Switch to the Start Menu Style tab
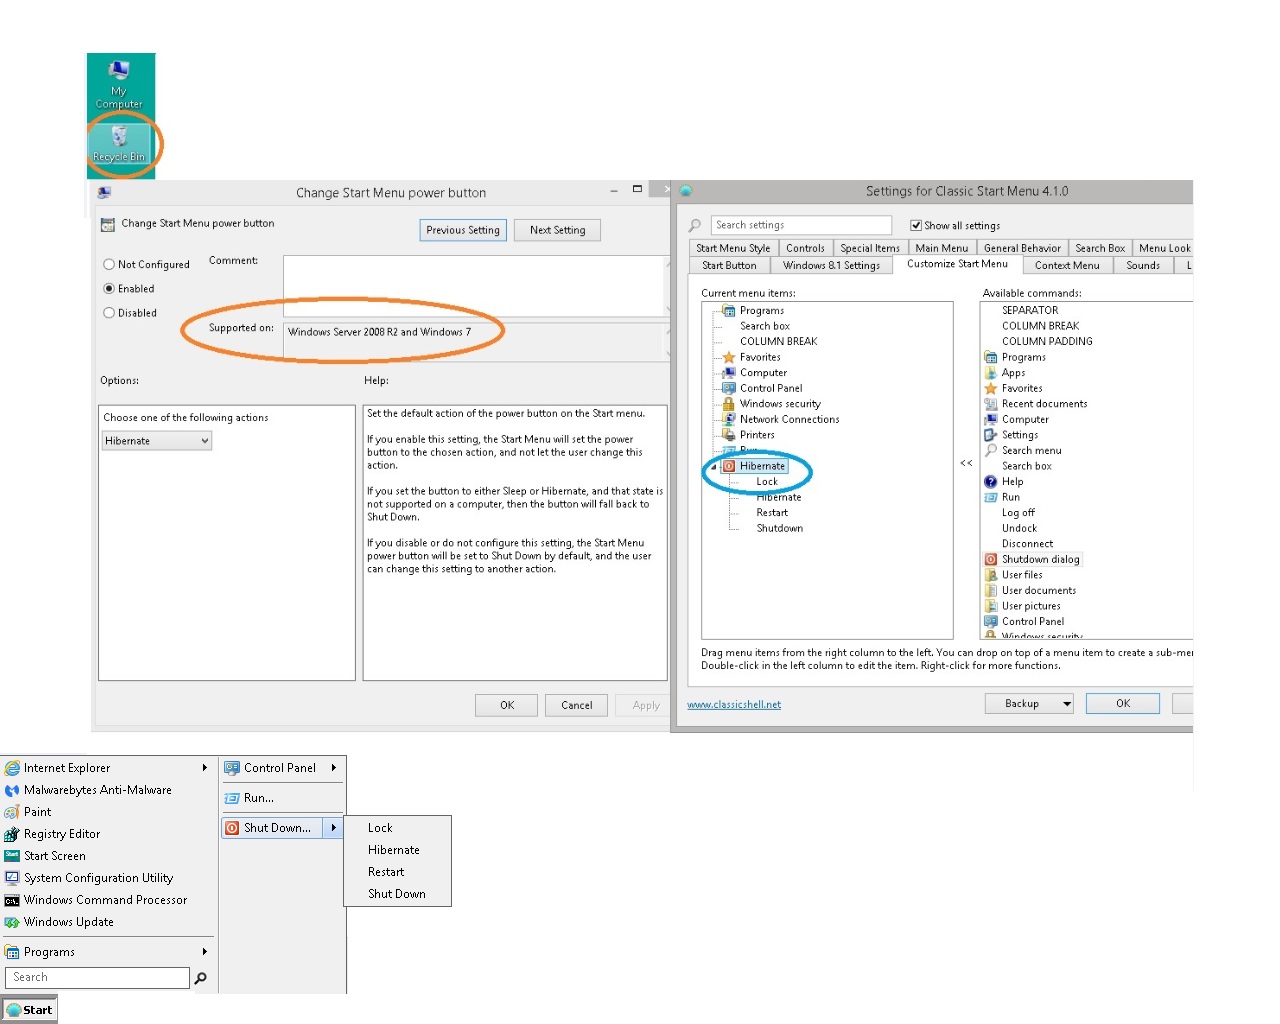Screen dimensions: 1280x1024 click(x=733, y=248)
